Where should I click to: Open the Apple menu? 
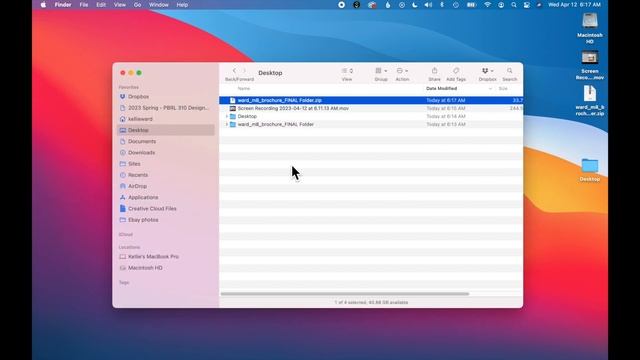[x=43, y=5]
